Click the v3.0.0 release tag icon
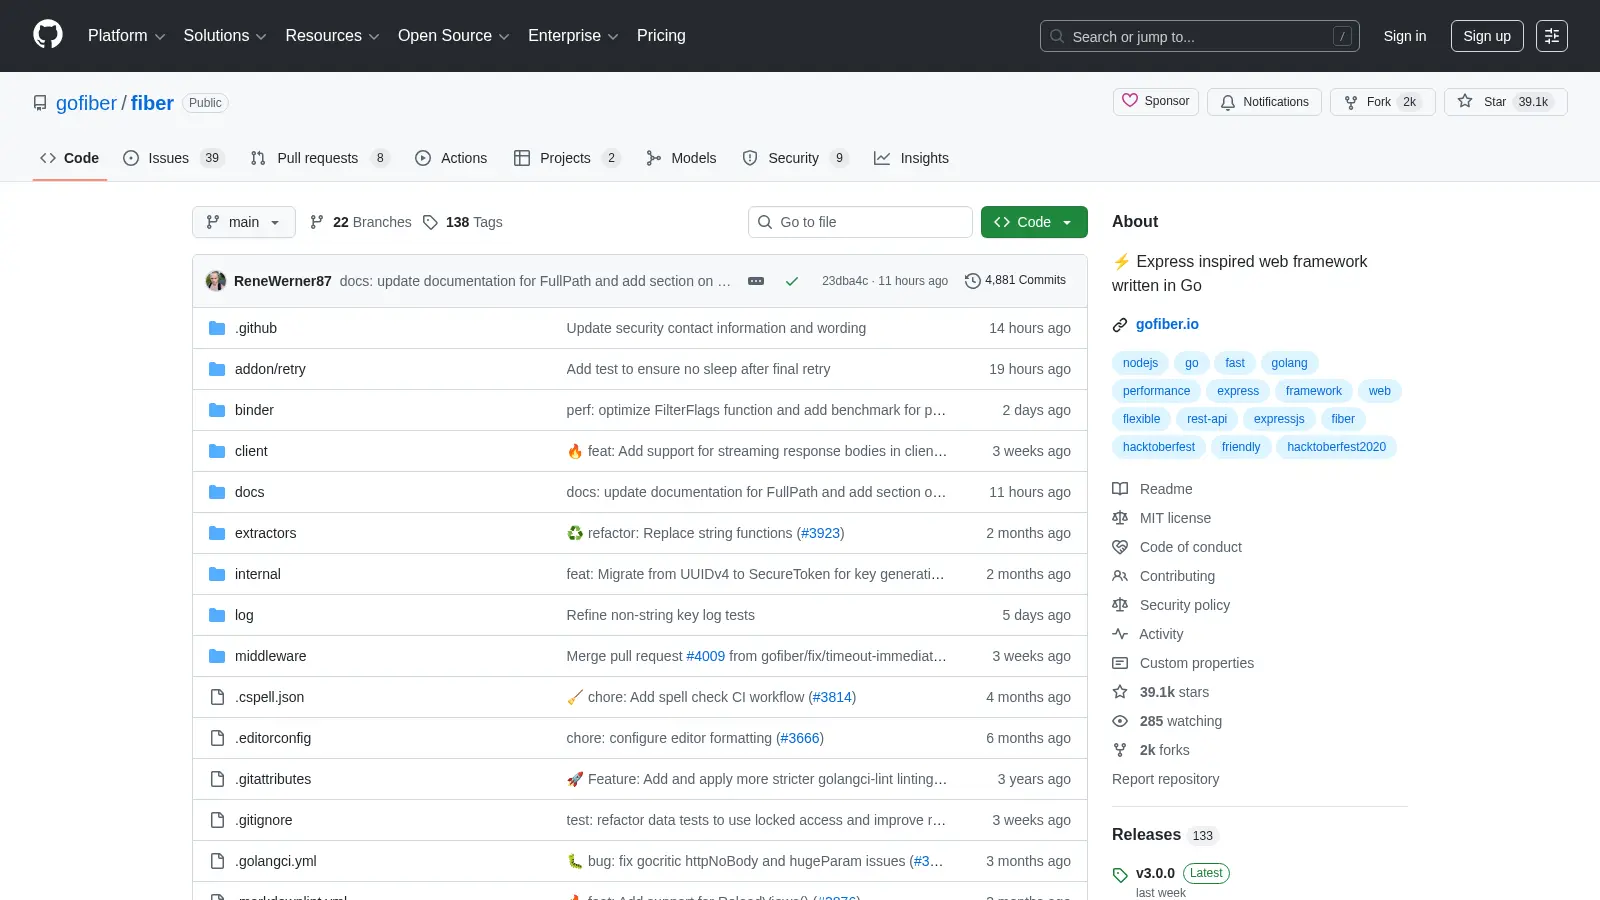The image size is (1600, 900). pyautogui.click(x=1120, y=875)
